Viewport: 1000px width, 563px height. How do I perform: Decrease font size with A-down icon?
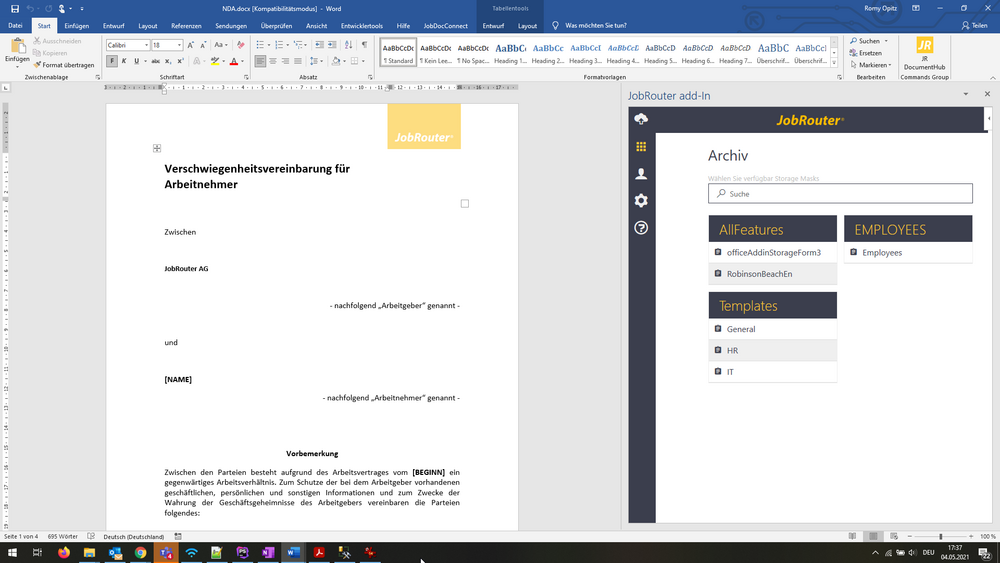coord(203,45)
